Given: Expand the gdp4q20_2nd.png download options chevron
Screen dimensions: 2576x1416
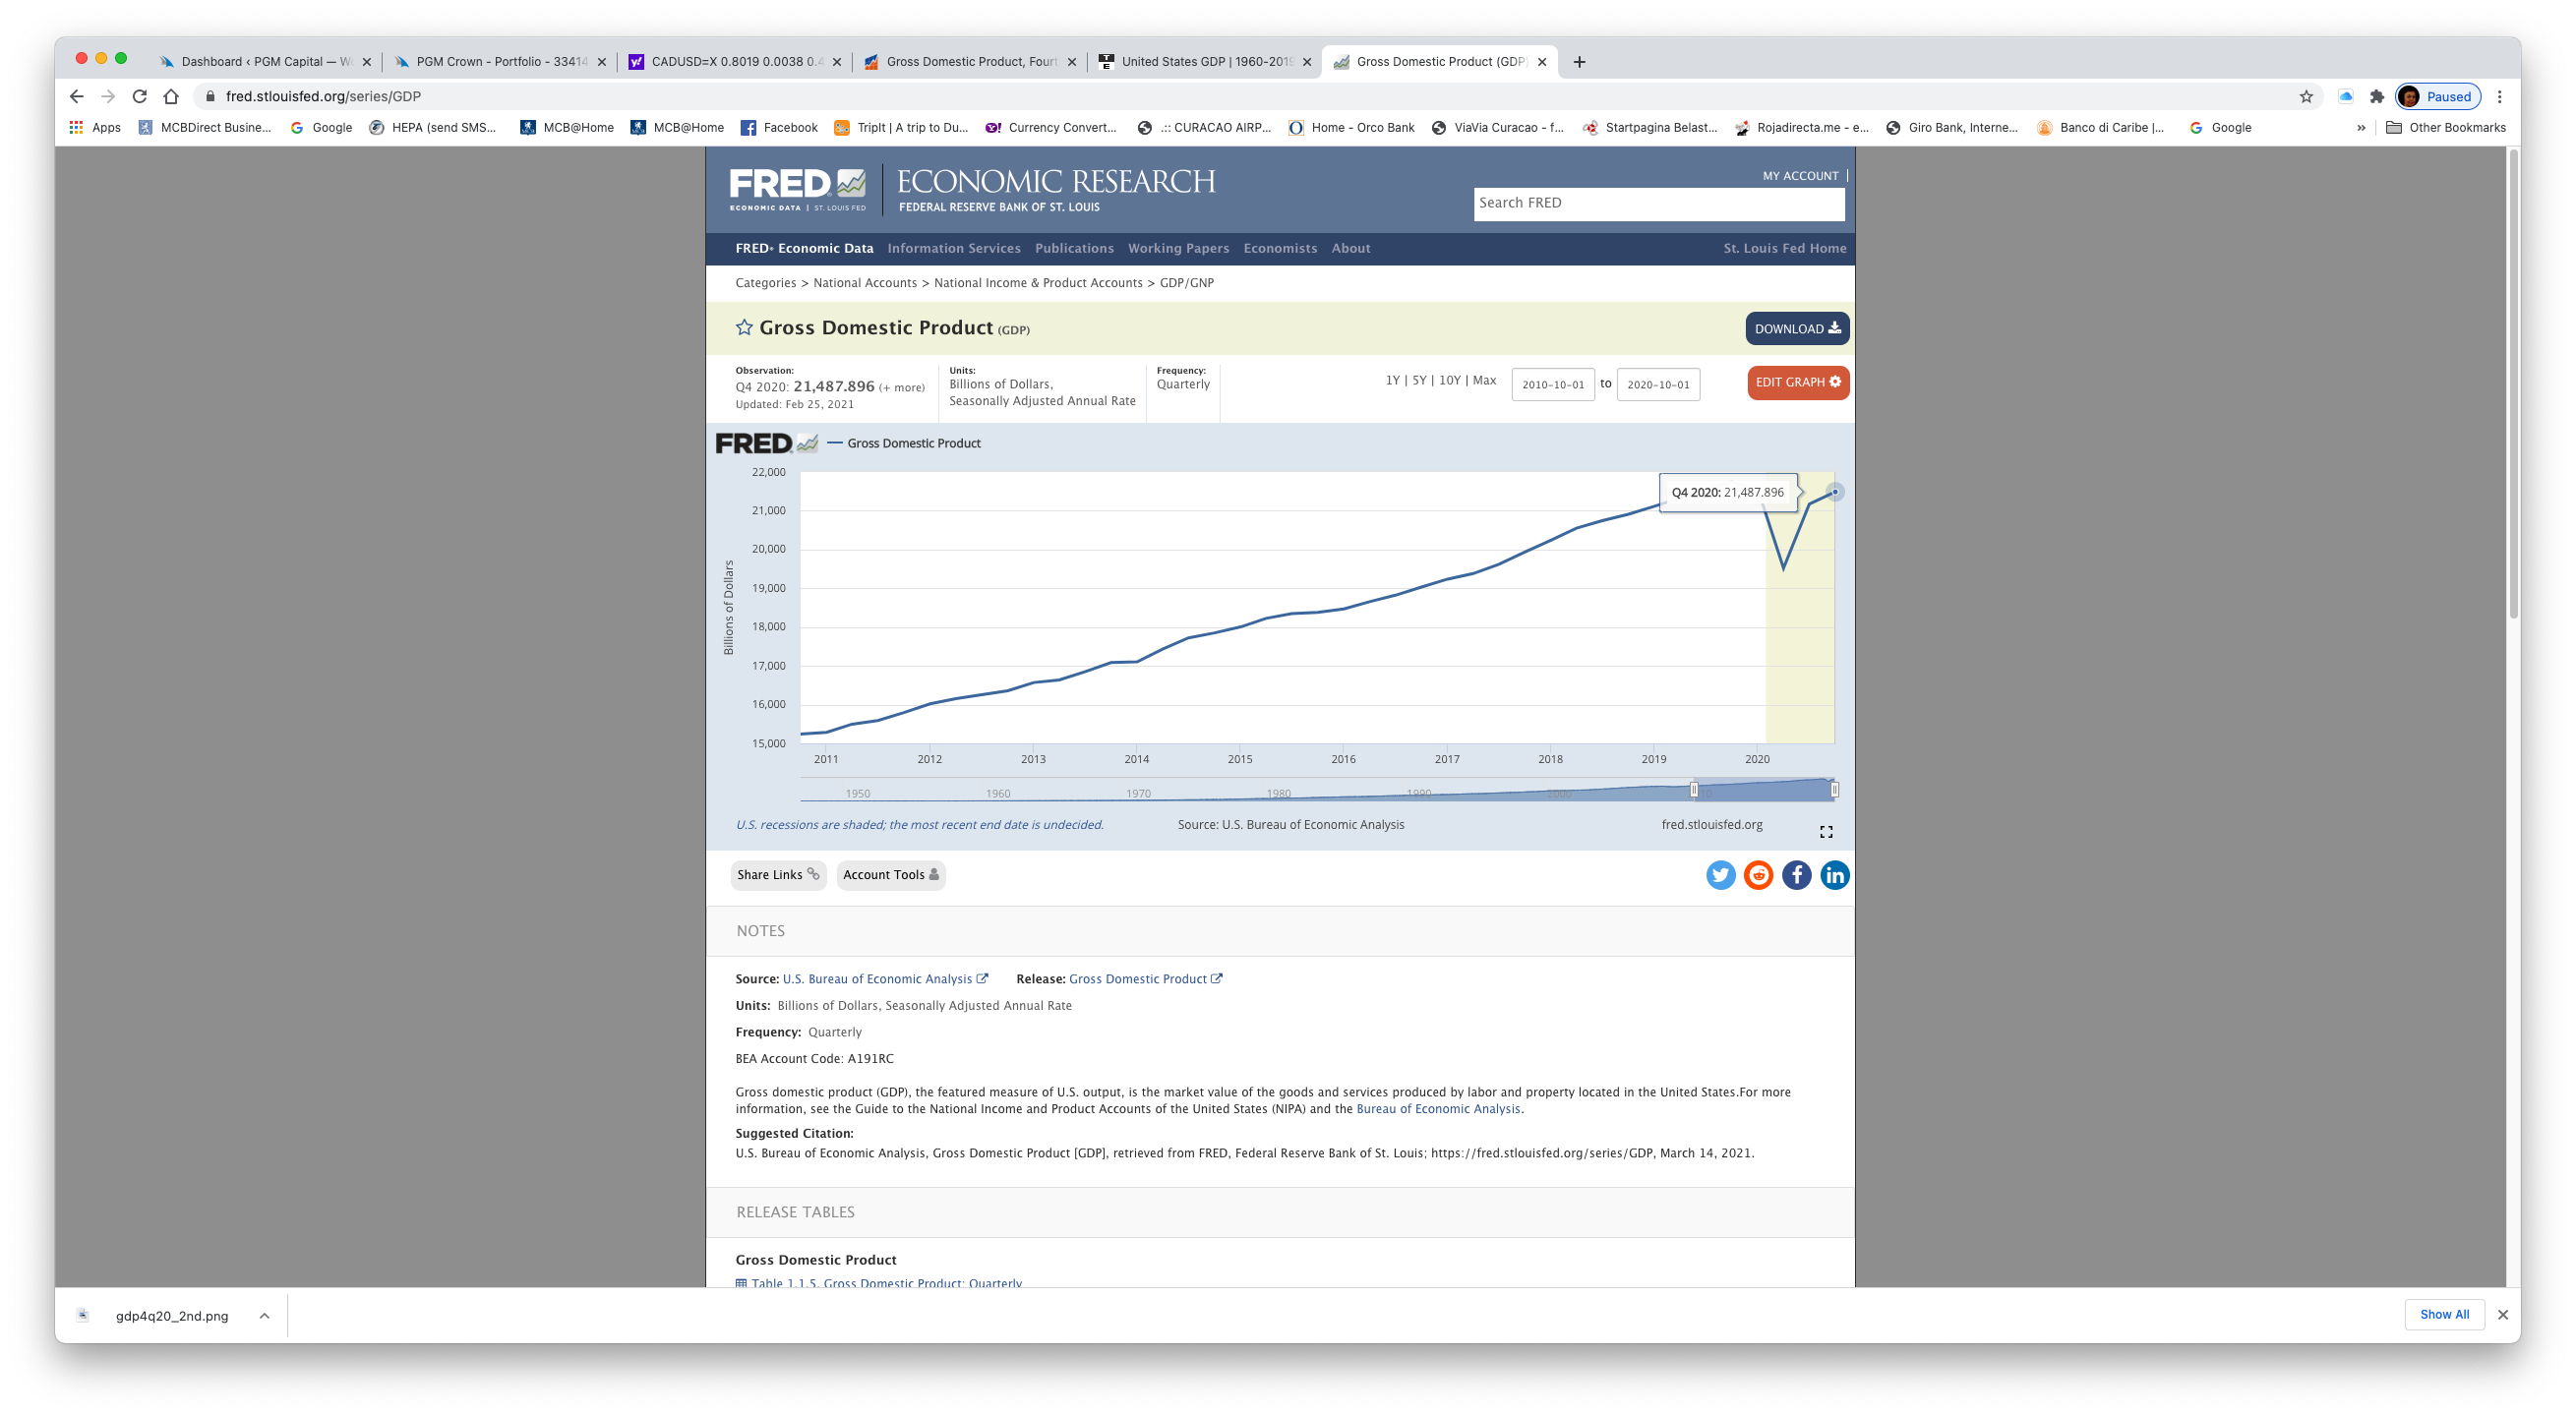Looking at the screenshot, I should [x=264, y=1316].
